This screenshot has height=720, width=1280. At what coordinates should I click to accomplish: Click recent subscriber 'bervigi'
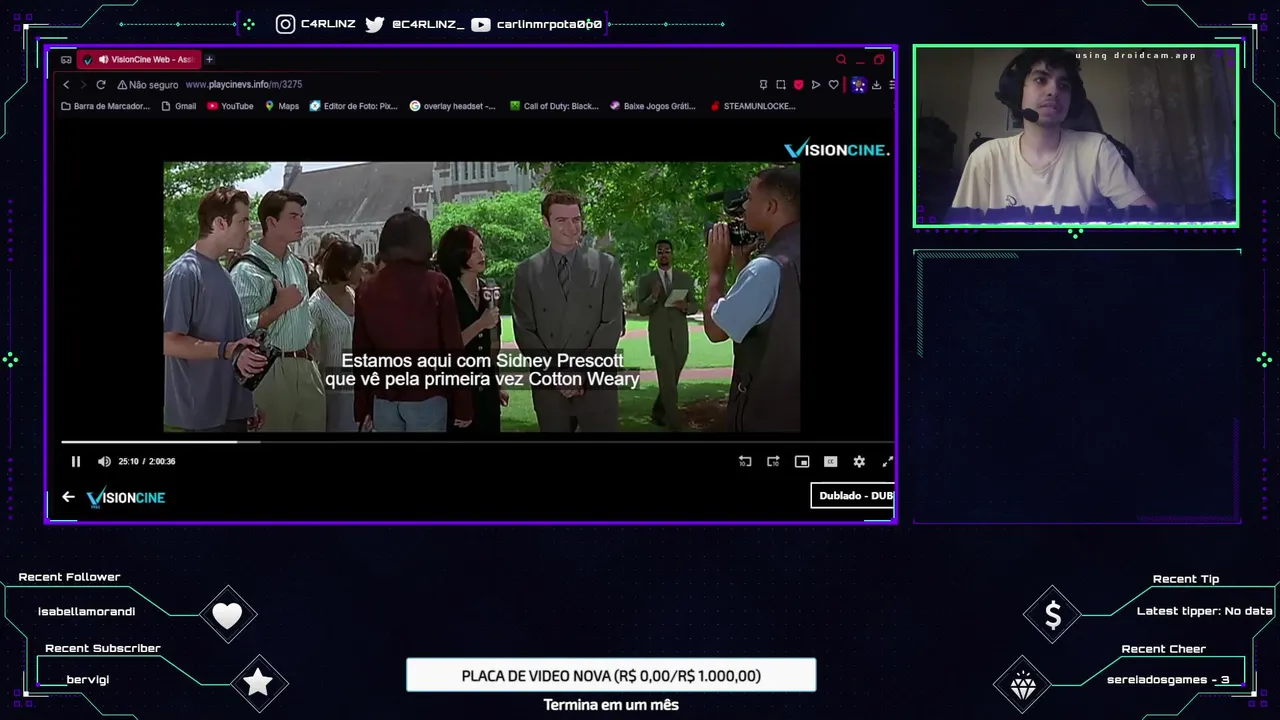pos(88,680)
